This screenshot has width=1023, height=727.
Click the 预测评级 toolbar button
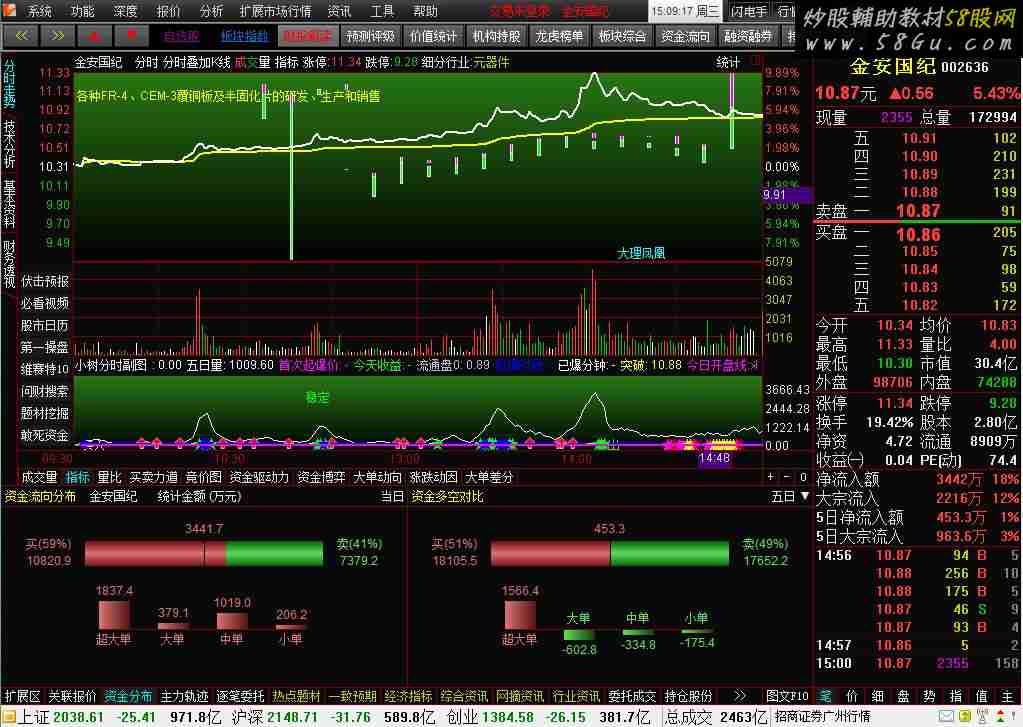pos(370,37)
